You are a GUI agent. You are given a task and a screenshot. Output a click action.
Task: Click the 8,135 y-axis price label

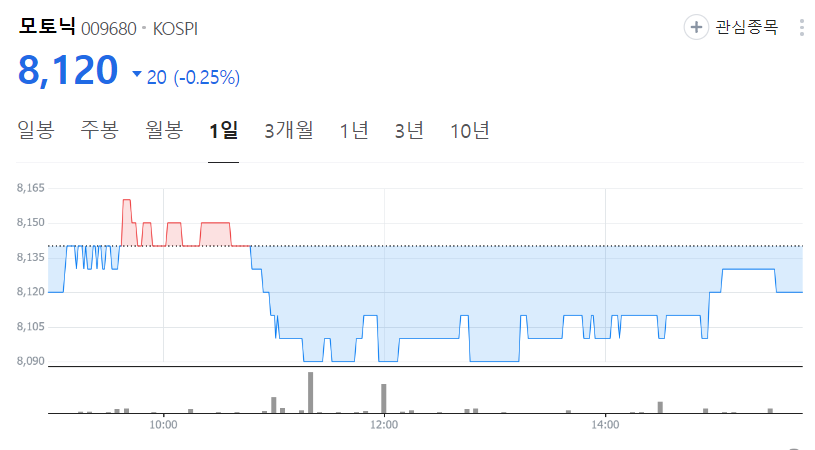(x=31, y=257)
